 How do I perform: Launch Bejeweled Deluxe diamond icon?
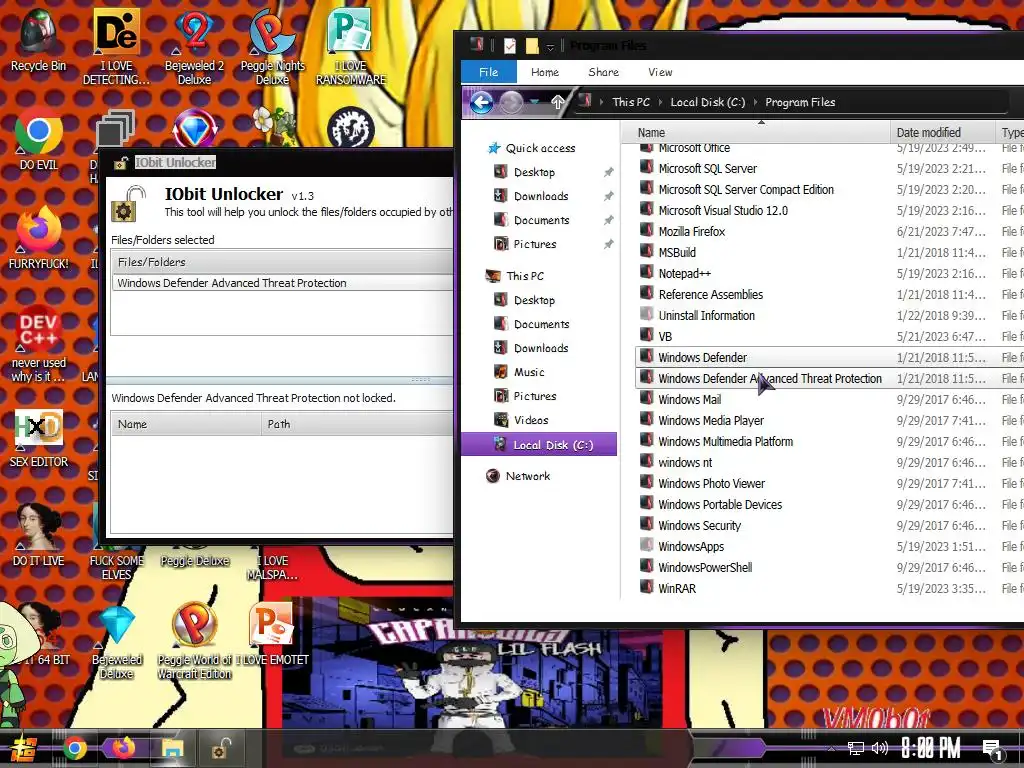tap(116, 641)
